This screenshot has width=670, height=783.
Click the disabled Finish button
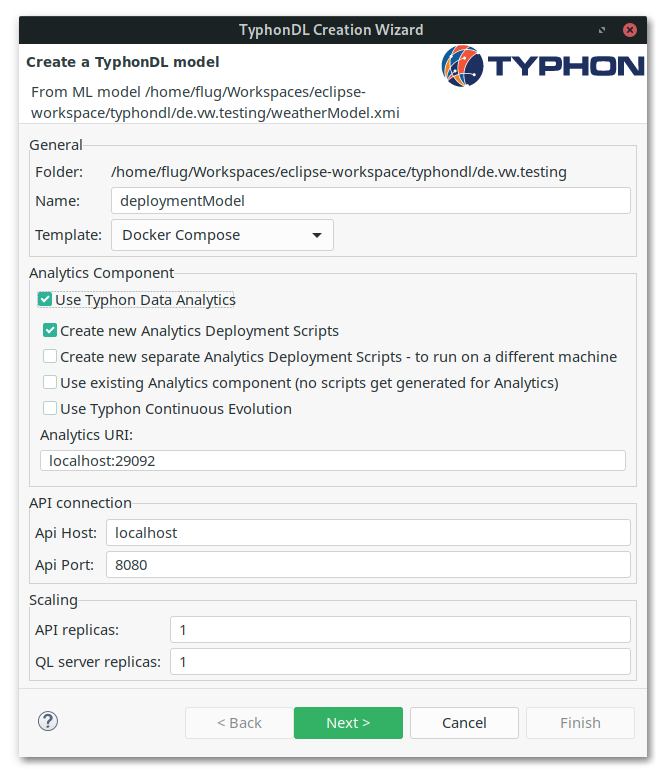point(580,723)
